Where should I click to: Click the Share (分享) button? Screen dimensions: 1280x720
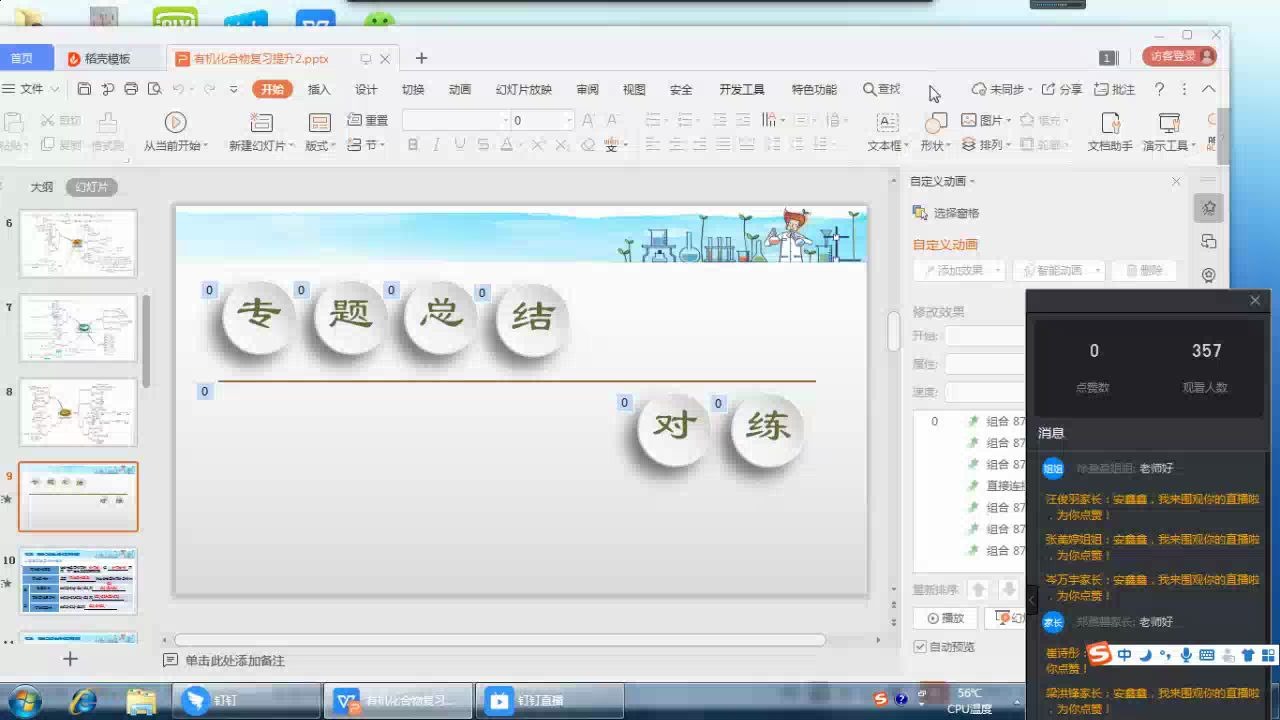[1062, 89]
